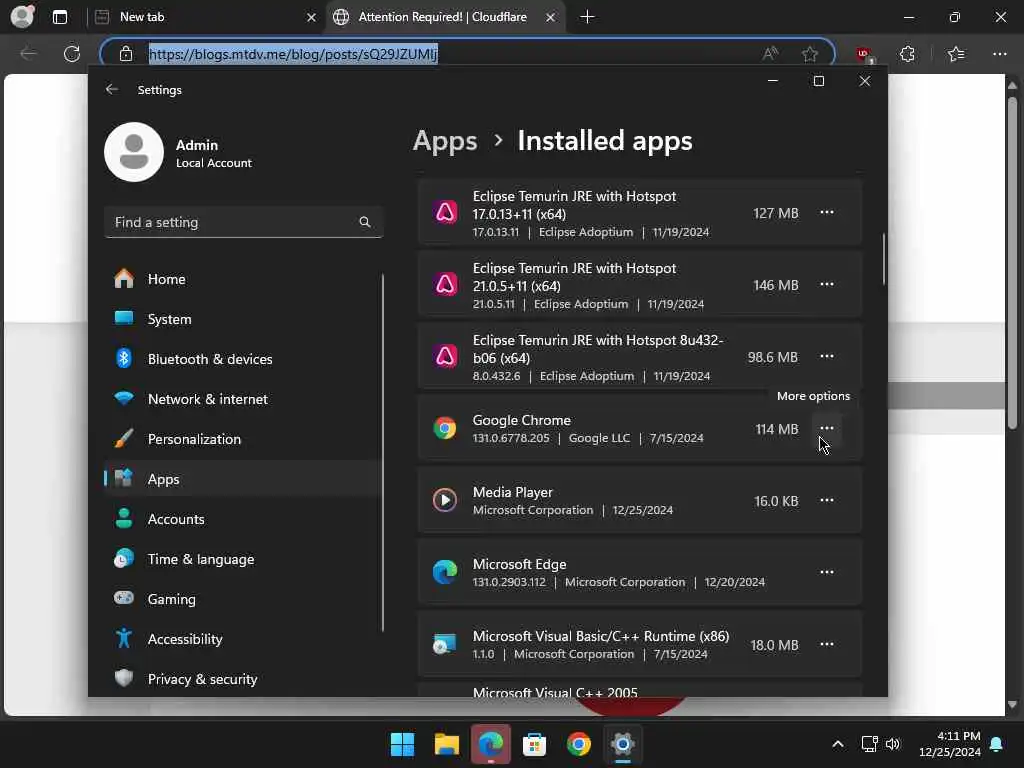Viewport: 1024px width, 768px height.
Task: Click the Read aloud icon in address bar
Action: (x=771, y=54)
